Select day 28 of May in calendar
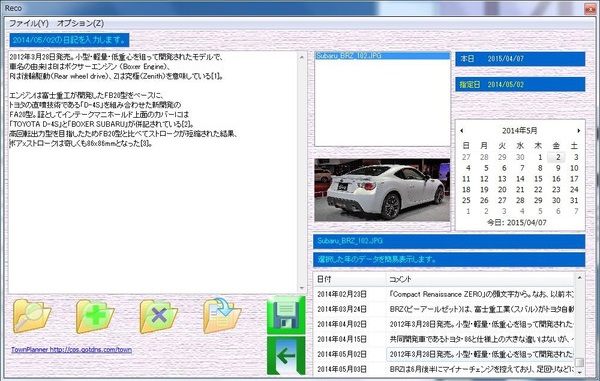 520,200
